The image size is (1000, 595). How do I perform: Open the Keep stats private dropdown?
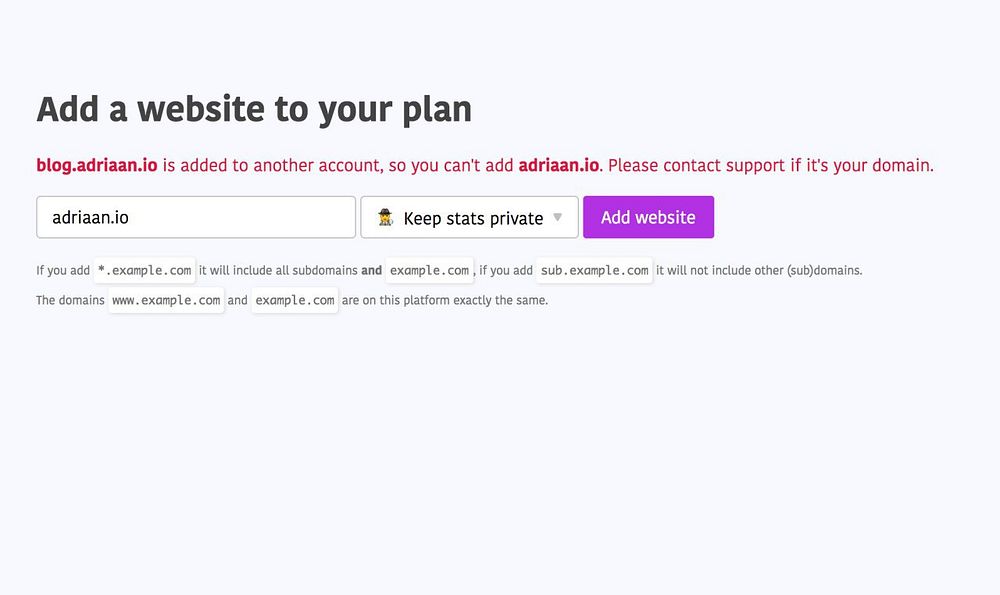[469, 218]
